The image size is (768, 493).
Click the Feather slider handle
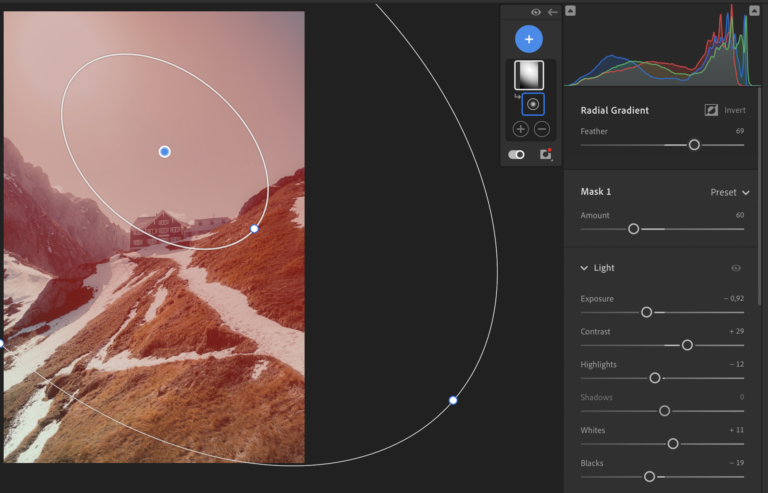[694, 145]
